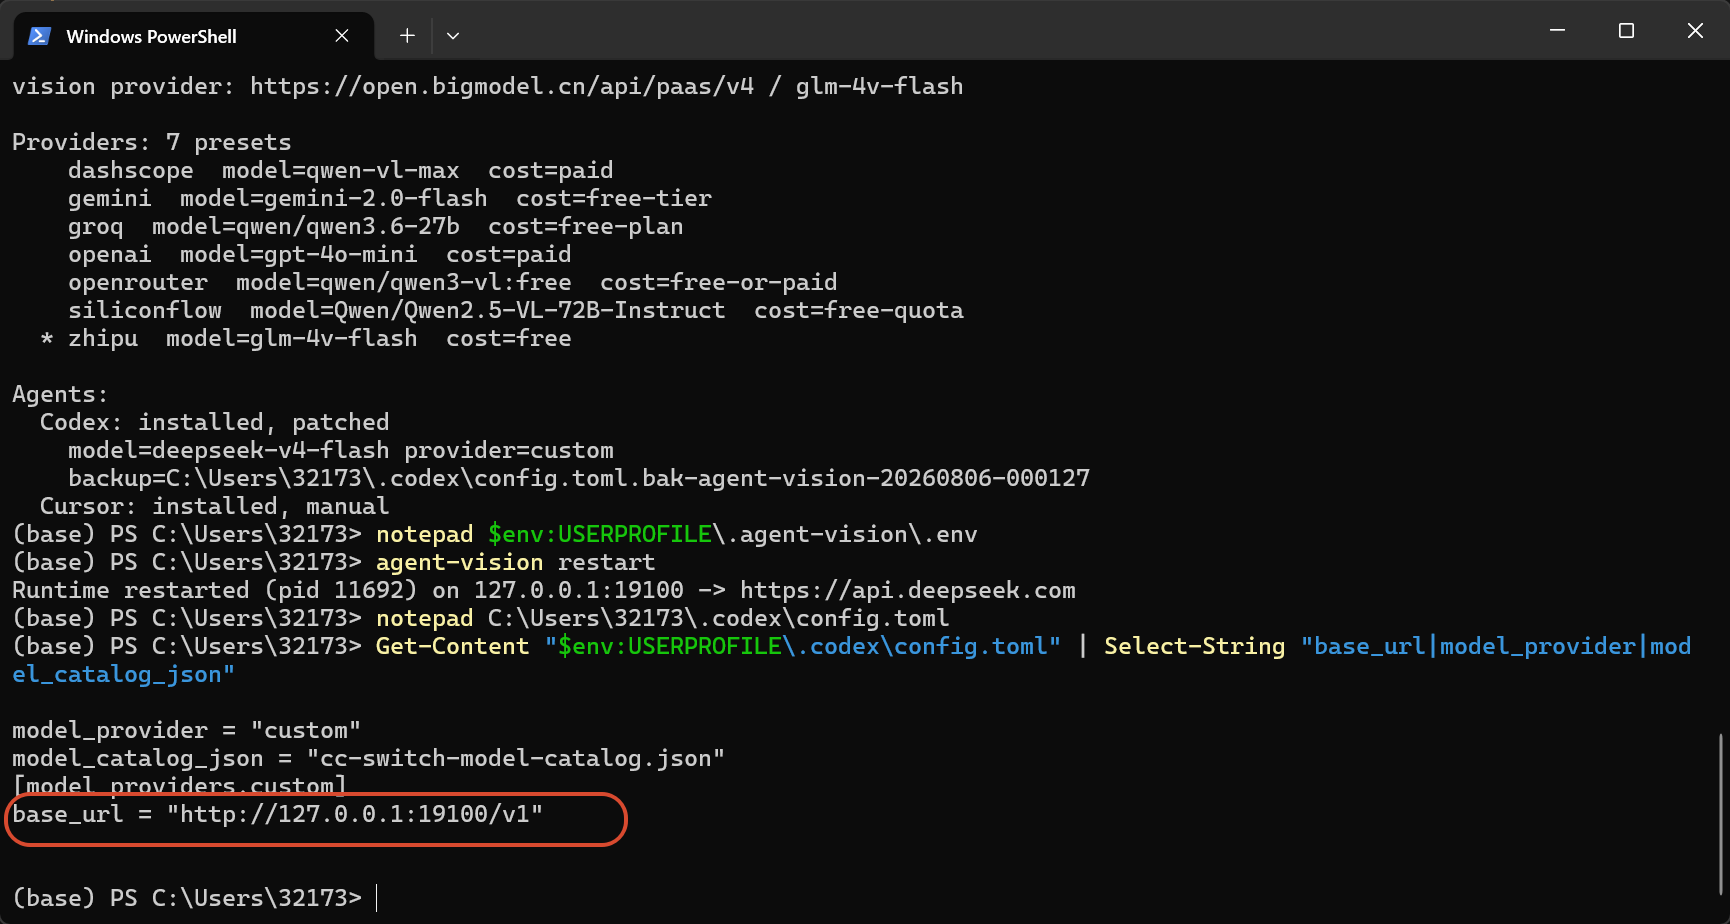
Task: Click the Get-Content command text
Action: click(x=453, y=647)
